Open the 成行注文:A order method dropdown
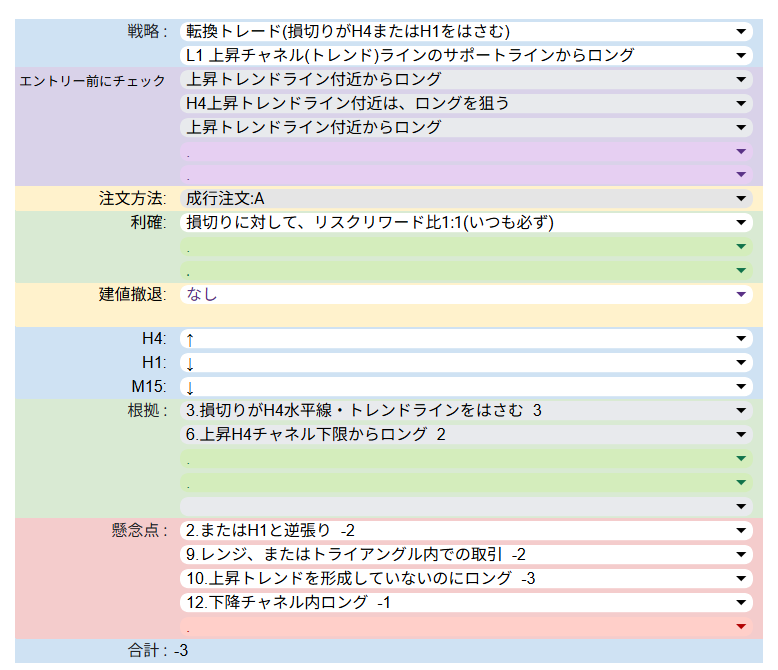The image size is (778, 670). coord(466,199)
